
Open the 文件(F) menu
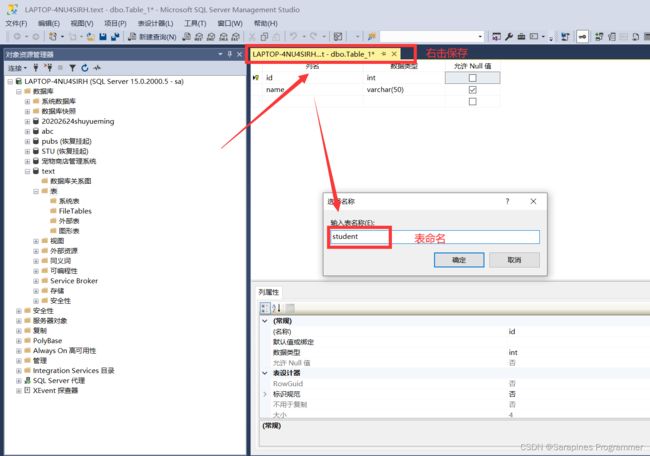16,23
